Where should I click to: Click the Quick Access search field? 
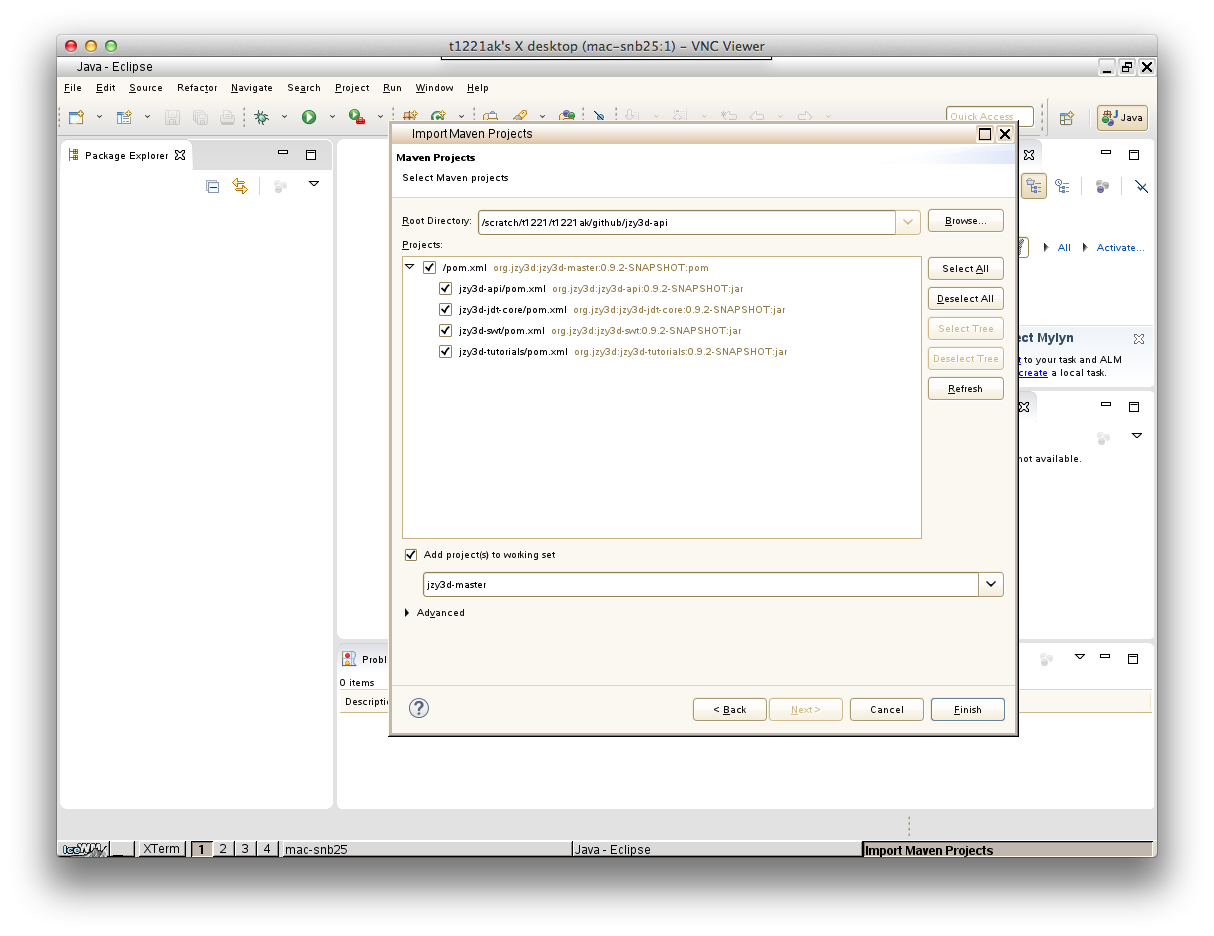pos(989,117)
